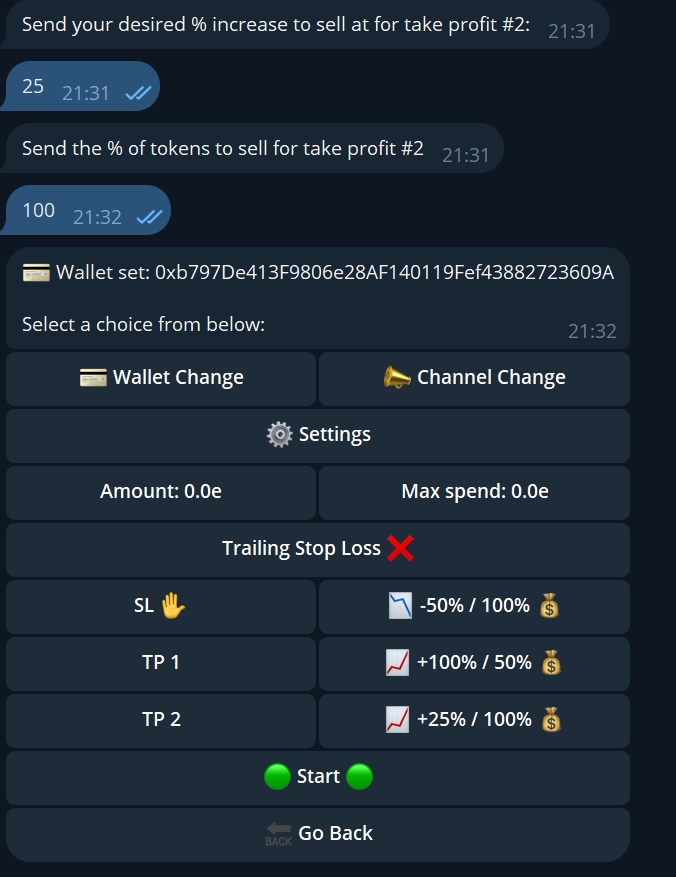The height and width of the screenshot is (877, 676).
Task: Open the Channel Change option
Action: click(474, 378)
